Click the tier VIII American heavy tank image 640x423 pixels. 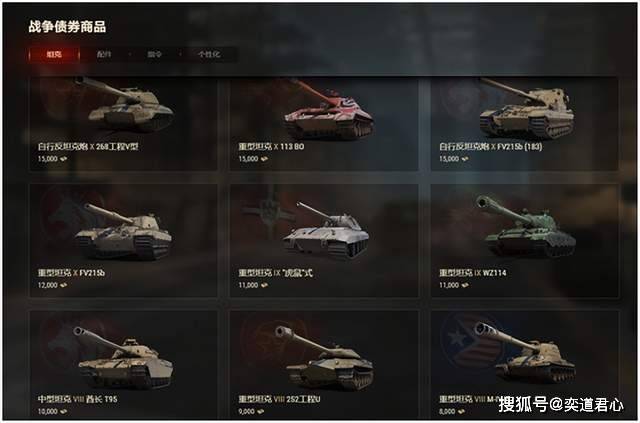[x=526, y=353]
